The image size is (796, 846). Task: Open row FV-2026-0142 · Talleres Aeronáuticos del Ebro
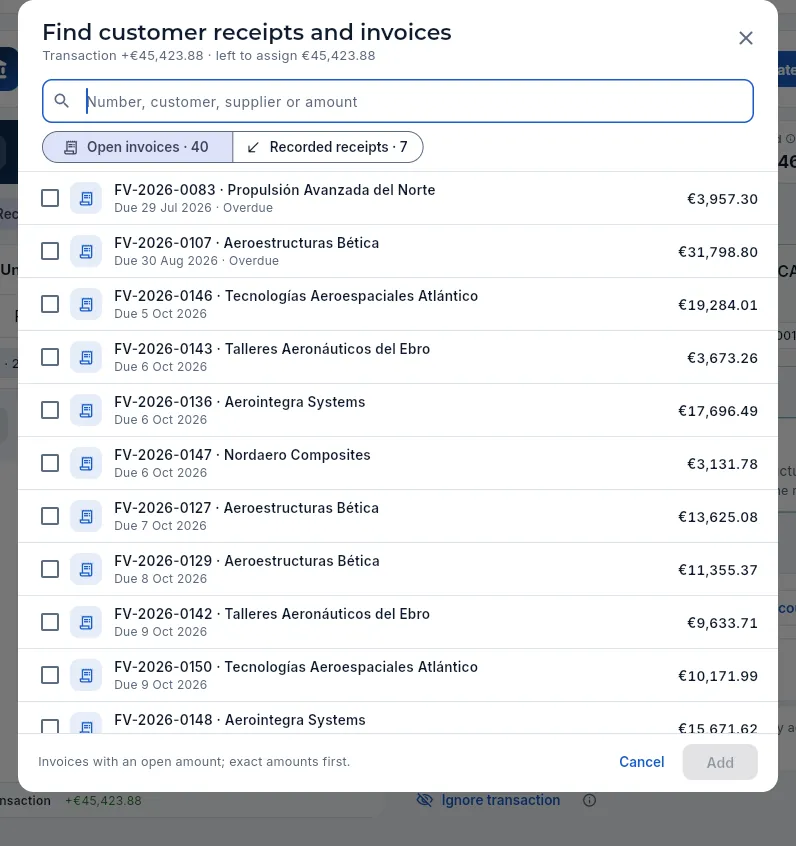click(x=398, y=622)
